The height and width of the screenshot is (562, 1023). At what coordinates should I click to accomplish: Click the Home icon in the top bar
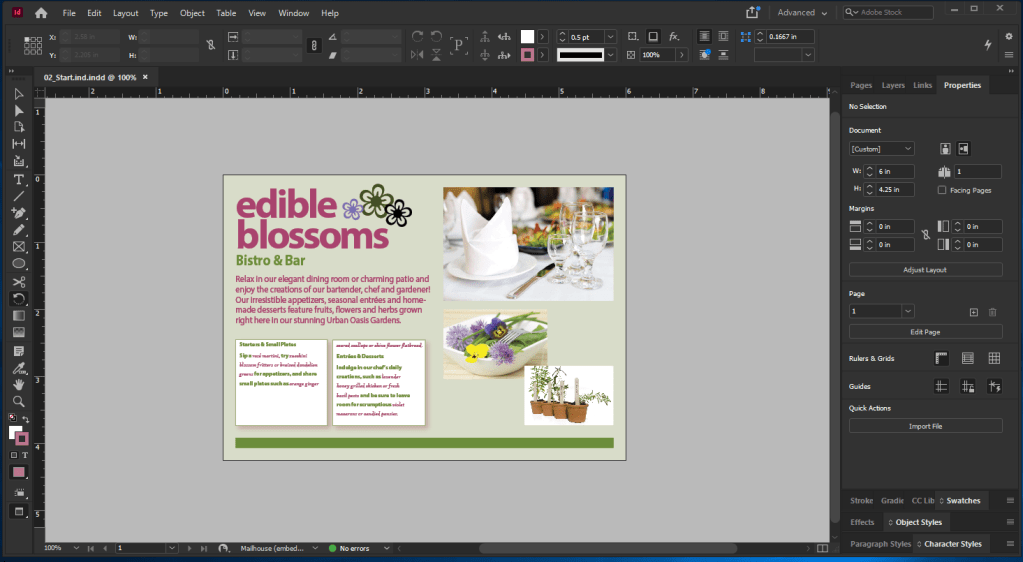click(x=41, y=13)
